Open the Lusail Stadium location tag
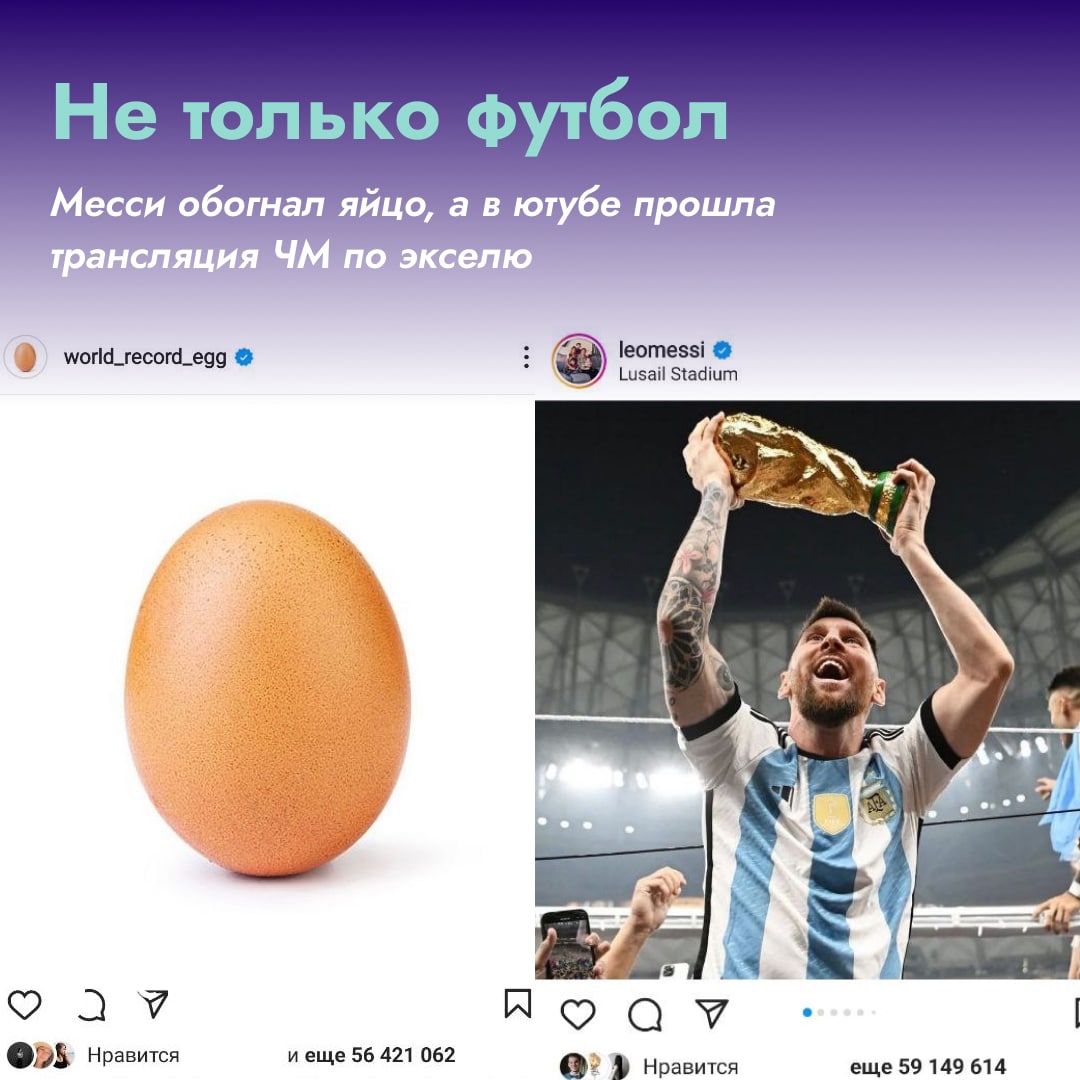 tap(678, 374)
